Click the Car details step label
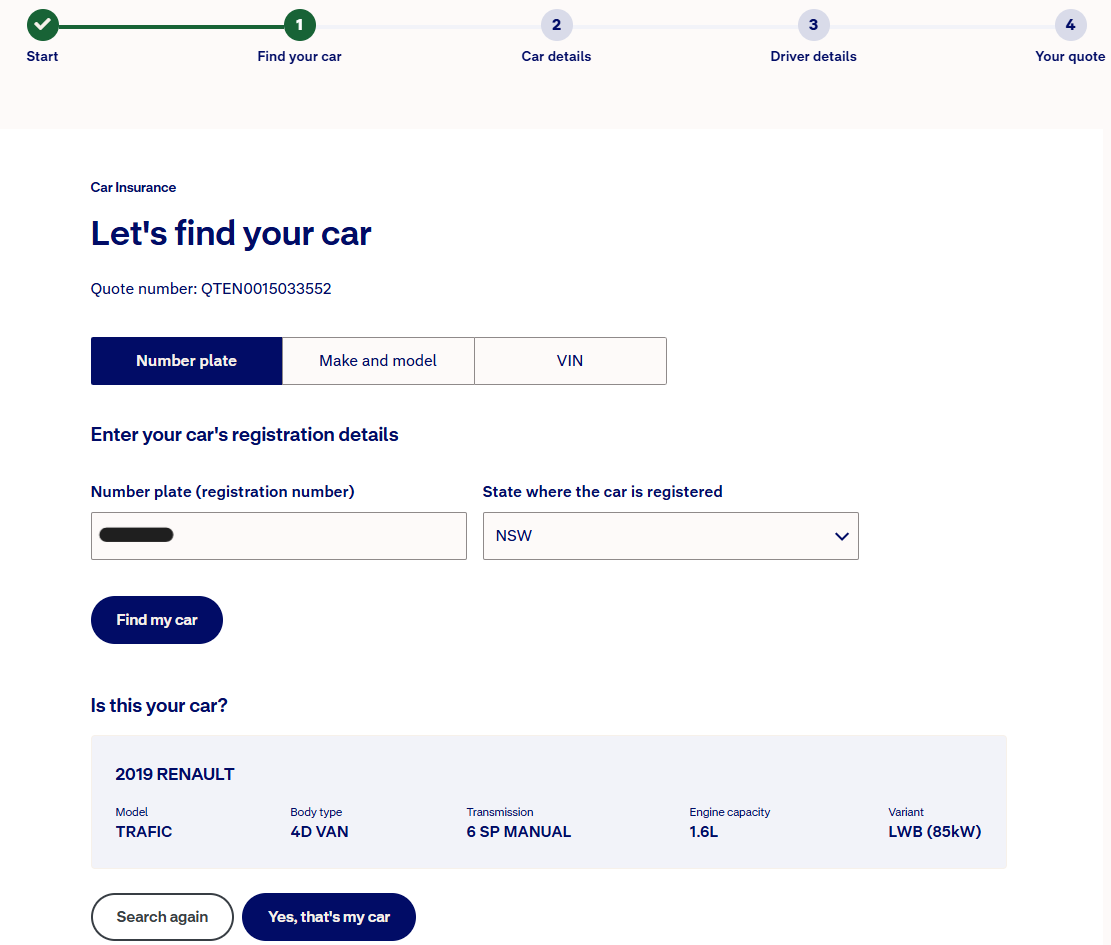 (556, 57)
